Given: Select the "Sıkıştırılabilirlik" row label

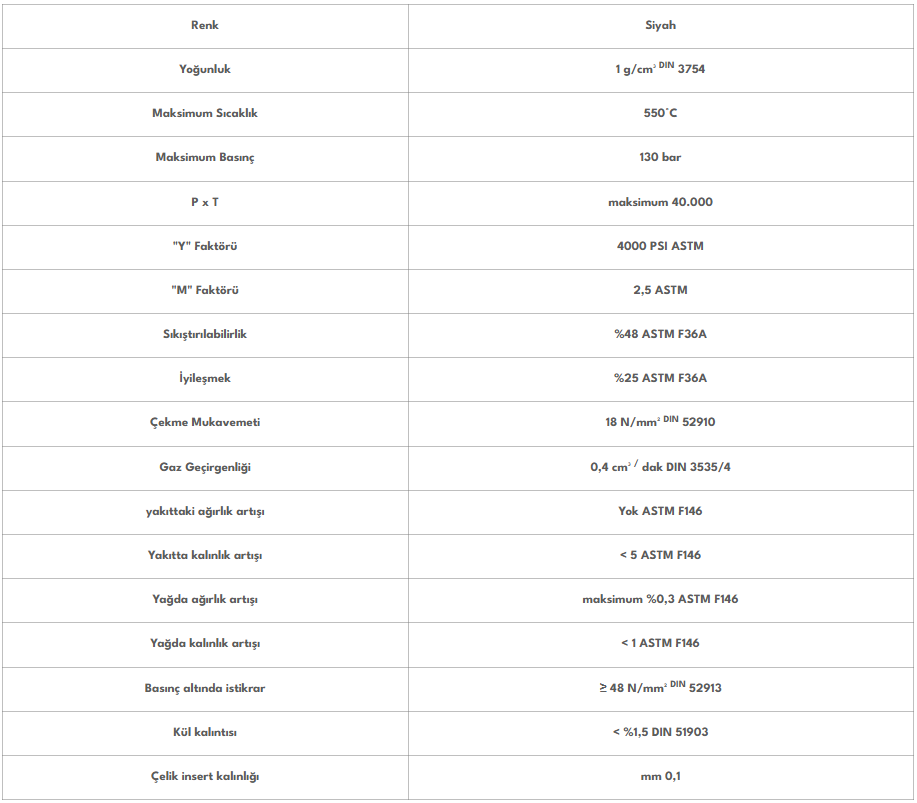Looking at the screenshot, I should 205,334.
